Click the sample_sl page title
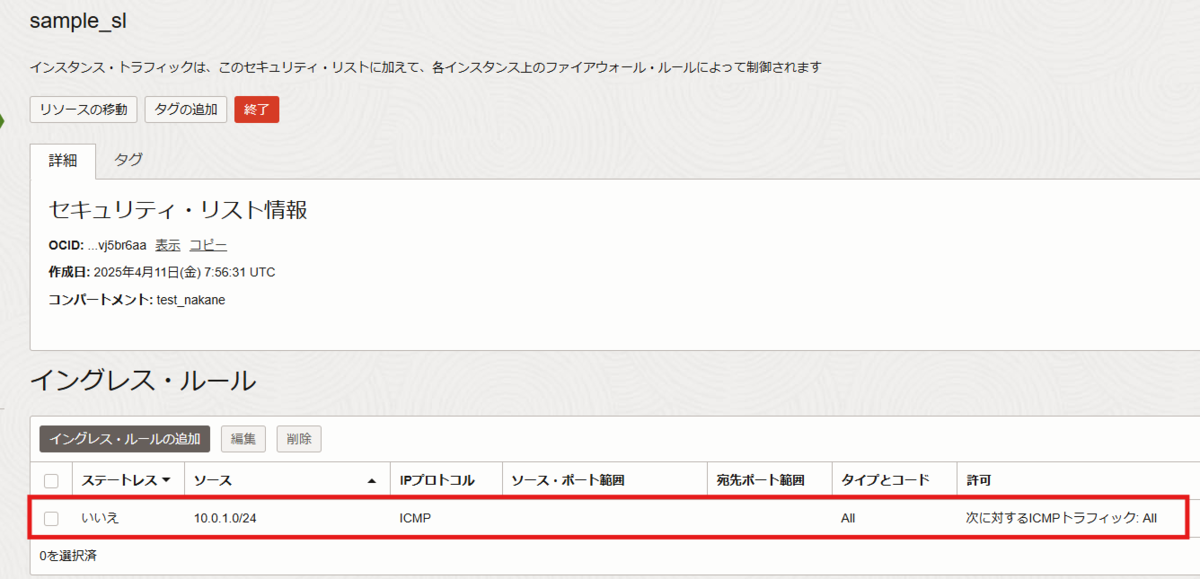This screenshot has height=579, width=1200. 78,21
